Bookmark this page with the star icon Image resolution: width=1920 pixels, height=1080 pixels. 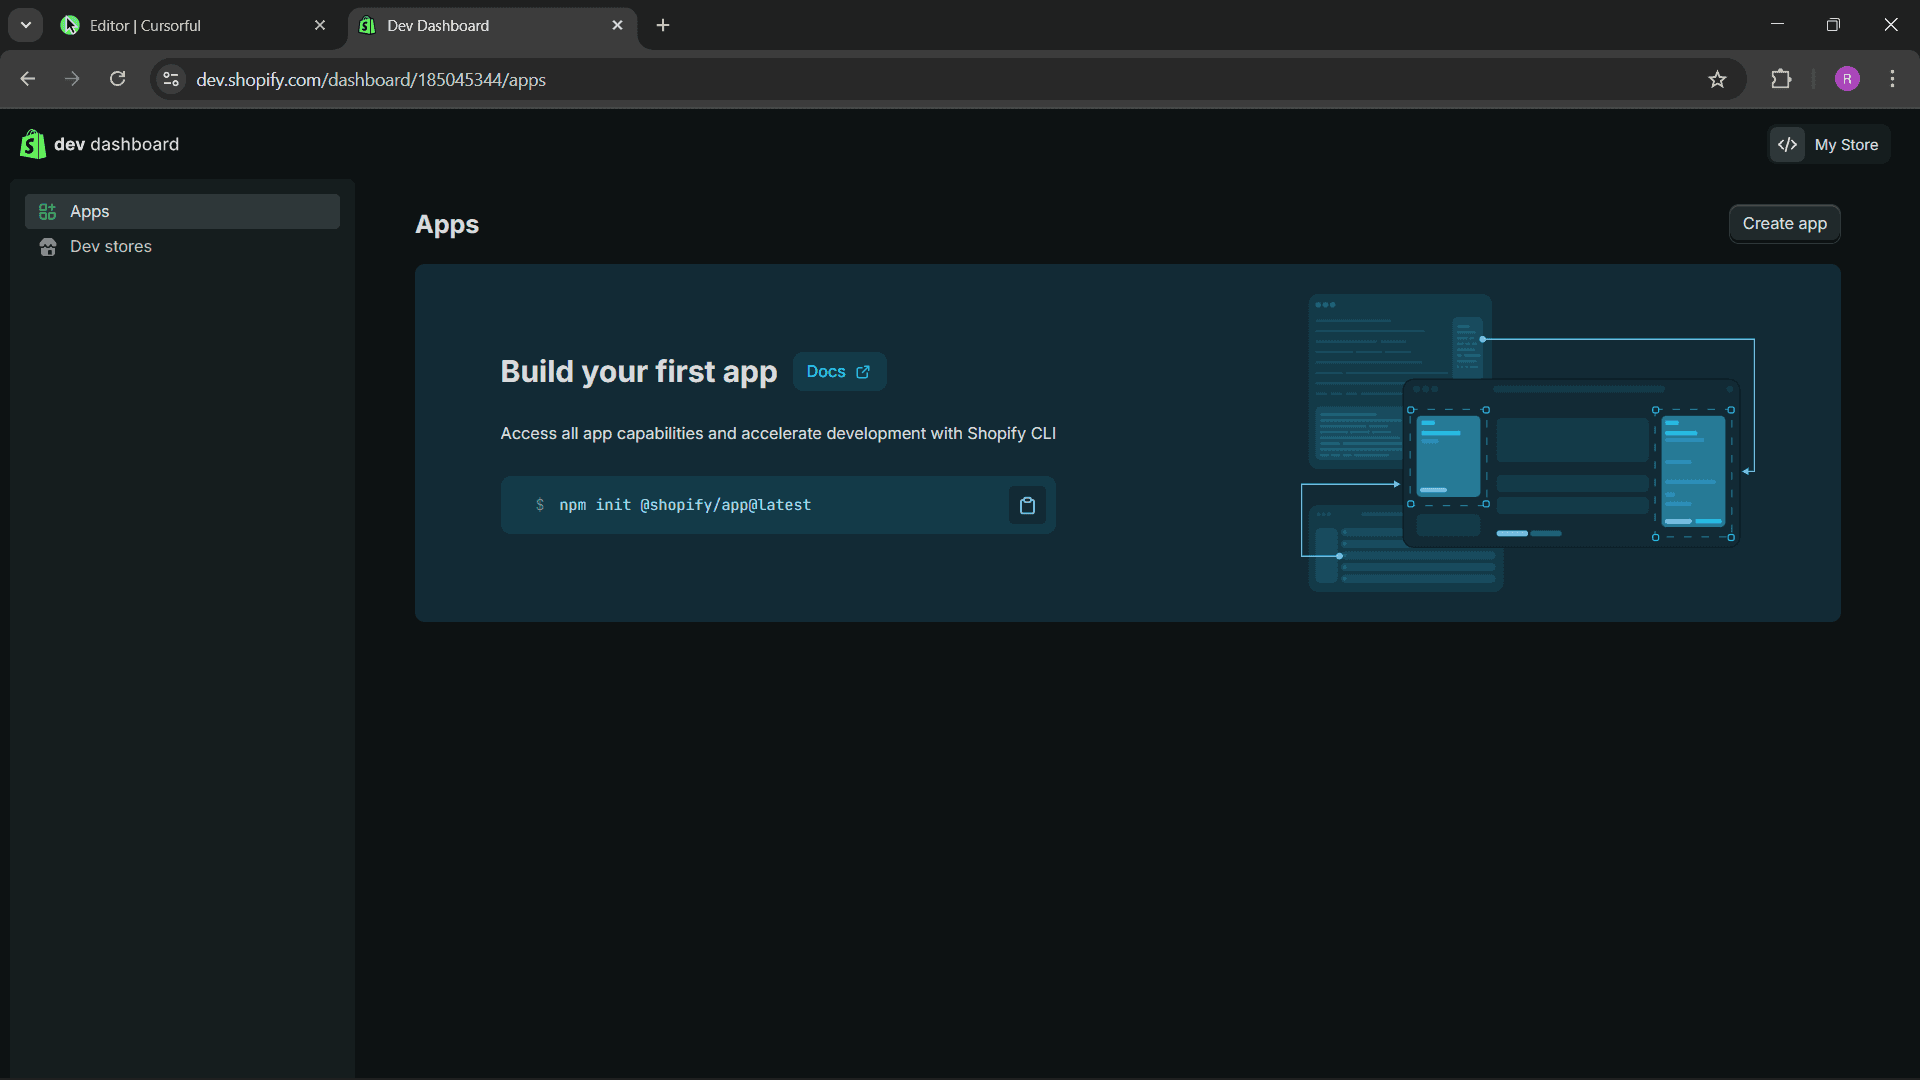coord(1717,80)
